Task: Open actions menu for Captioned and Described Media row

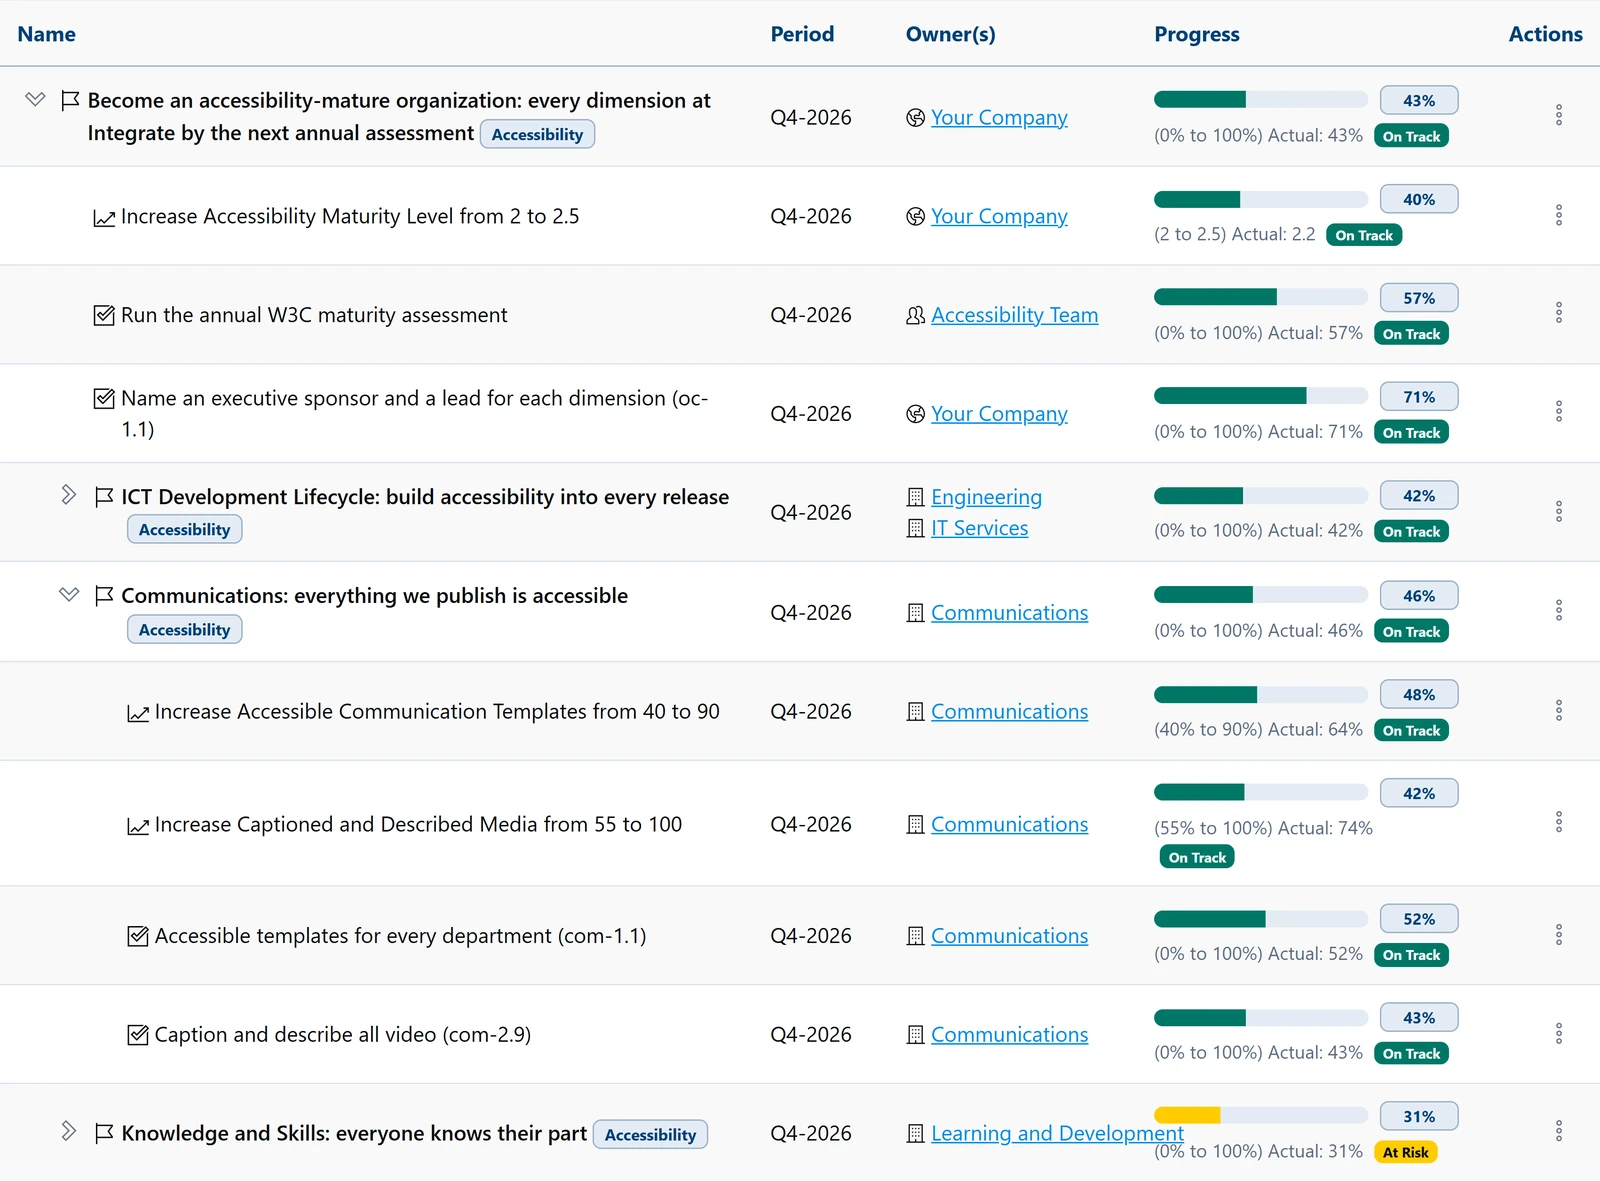Action: 1558,822
